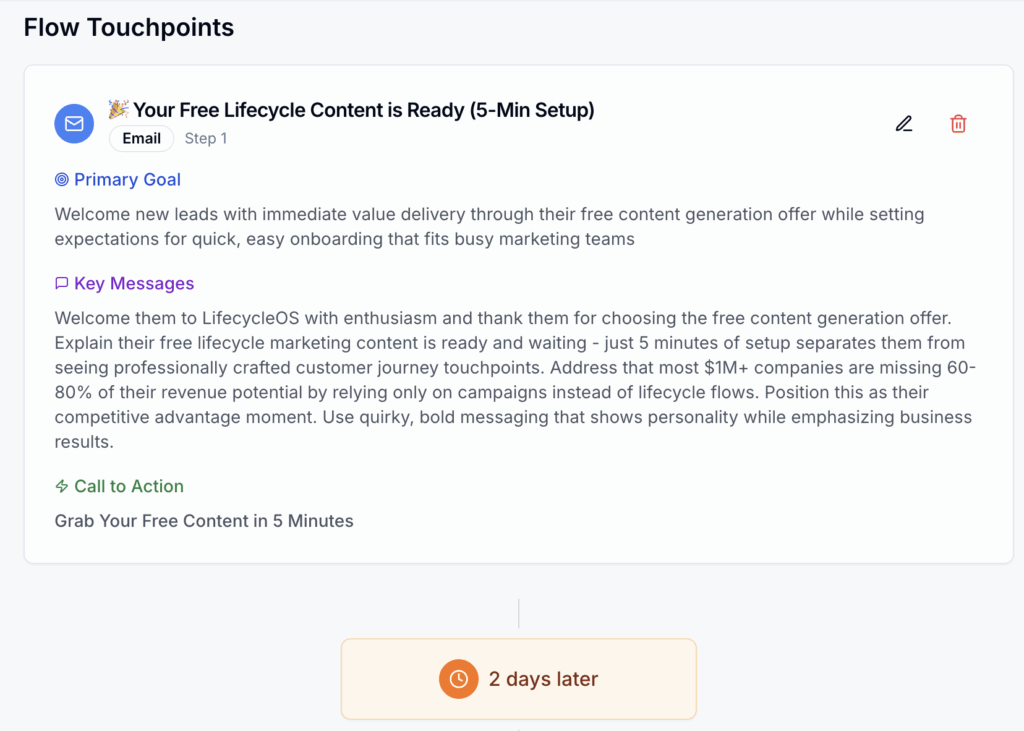
Task: Click the Flow Touchpoints heading
Action: point(129,27)
